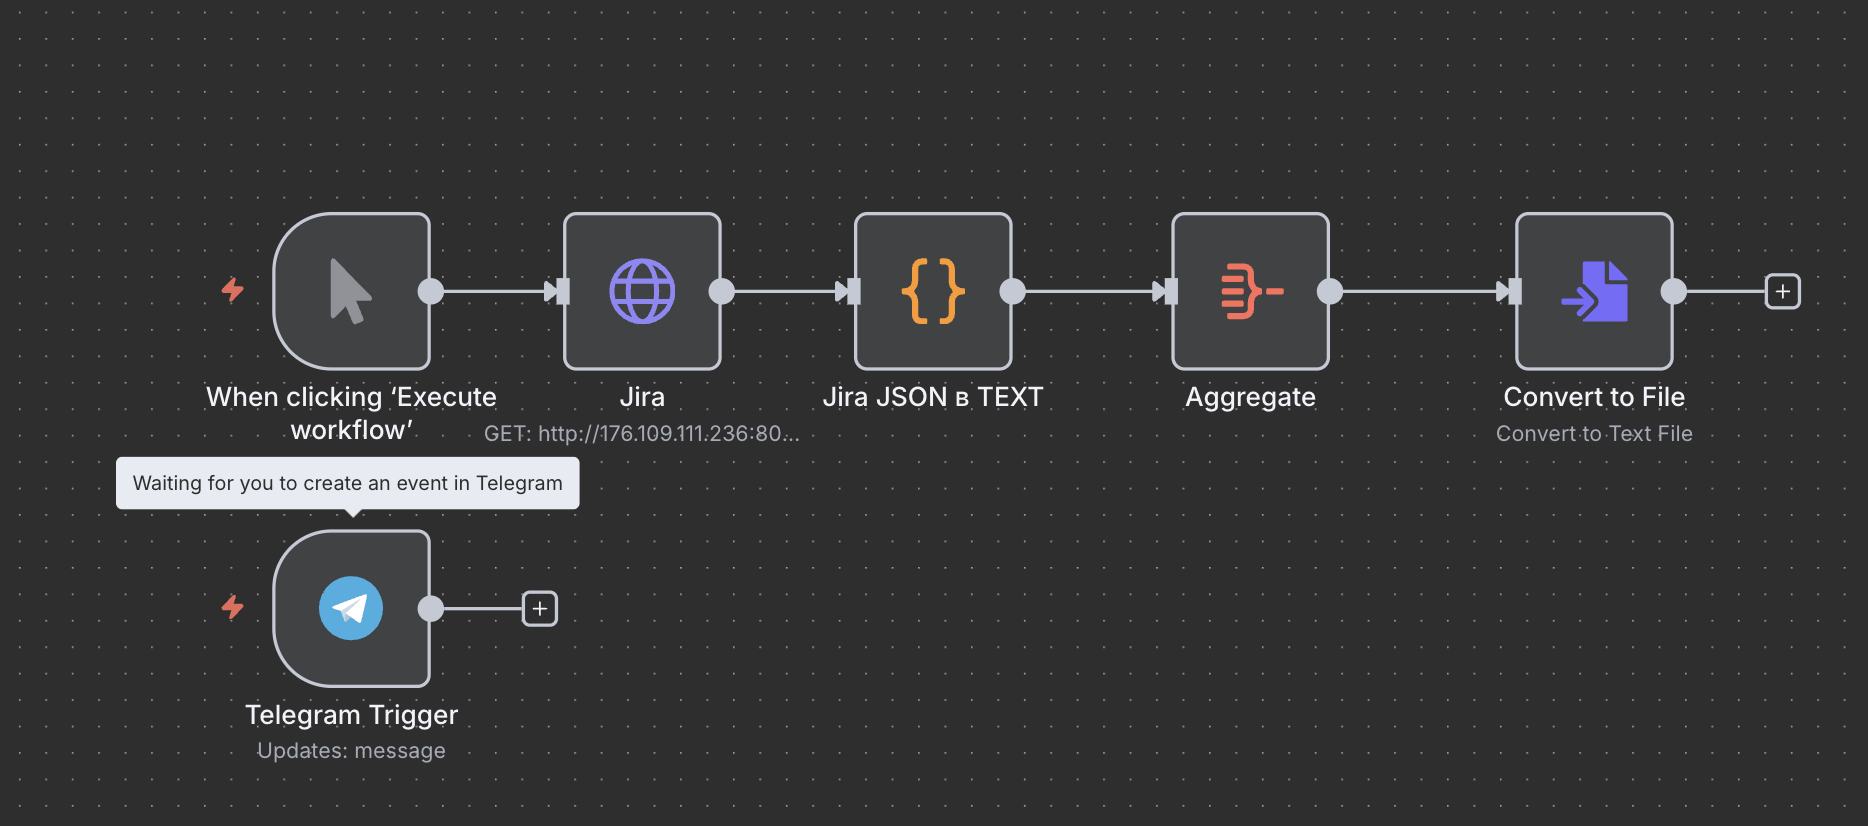Click the output connector of the Jira node
Viewport: 1868px width, 826px height.
click(x=721, y=291)
